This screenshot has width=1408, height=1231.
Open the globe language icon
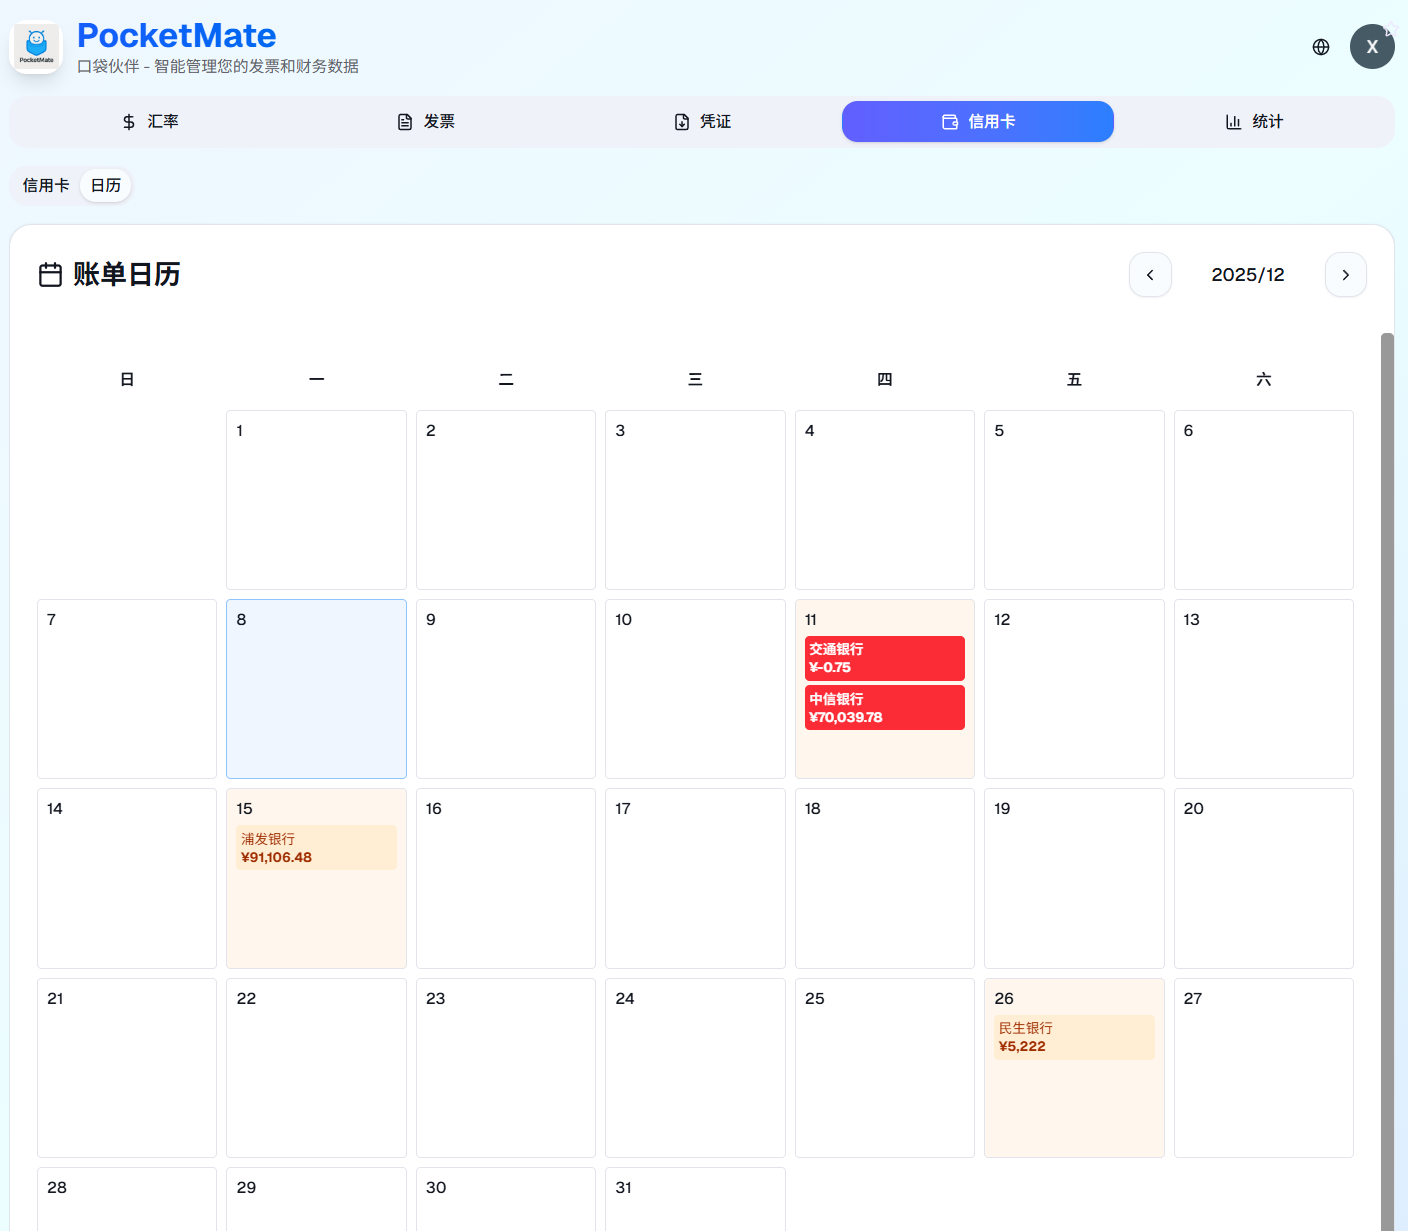pos(1320,46)
